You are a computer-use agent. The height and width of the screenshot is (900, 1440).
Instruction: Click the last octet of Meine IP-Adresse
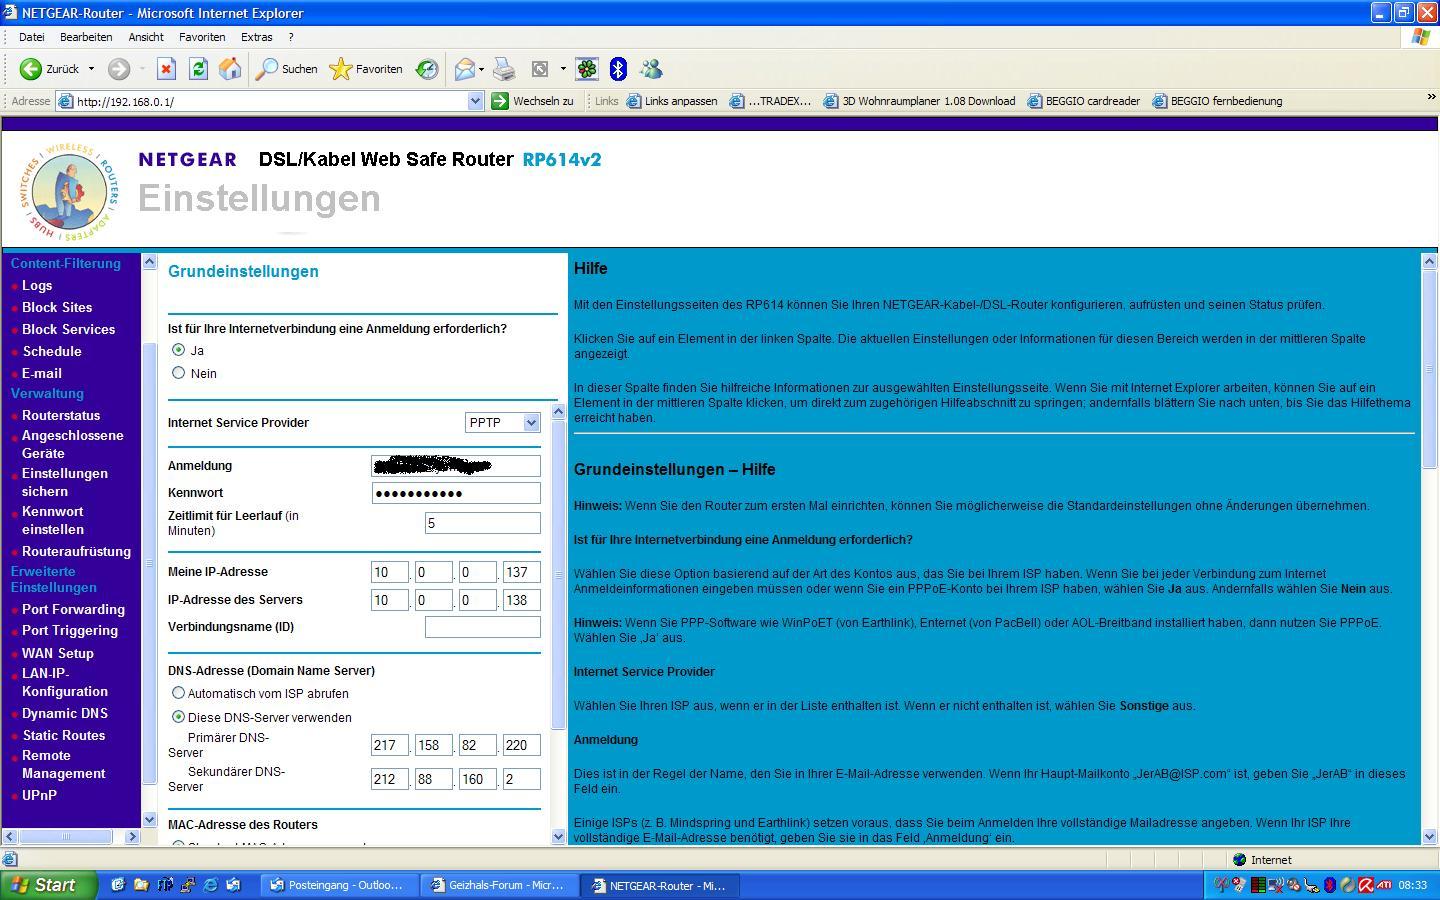(x=521, y=572)
